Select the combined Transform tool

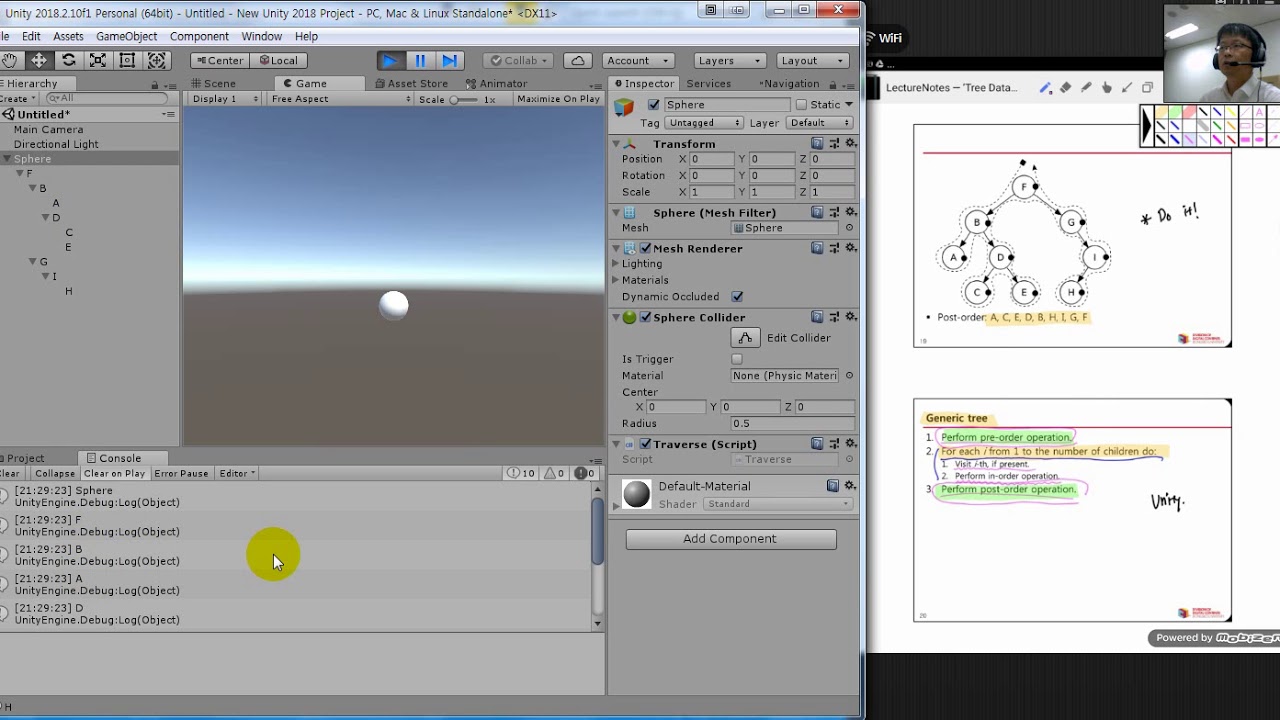(157, 60)
